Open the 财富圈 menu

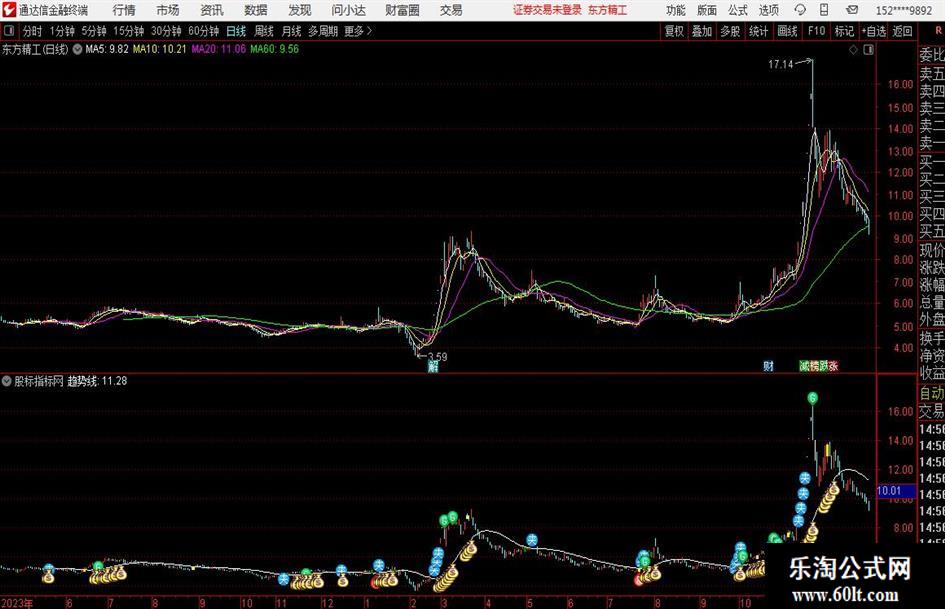(403, 10)
